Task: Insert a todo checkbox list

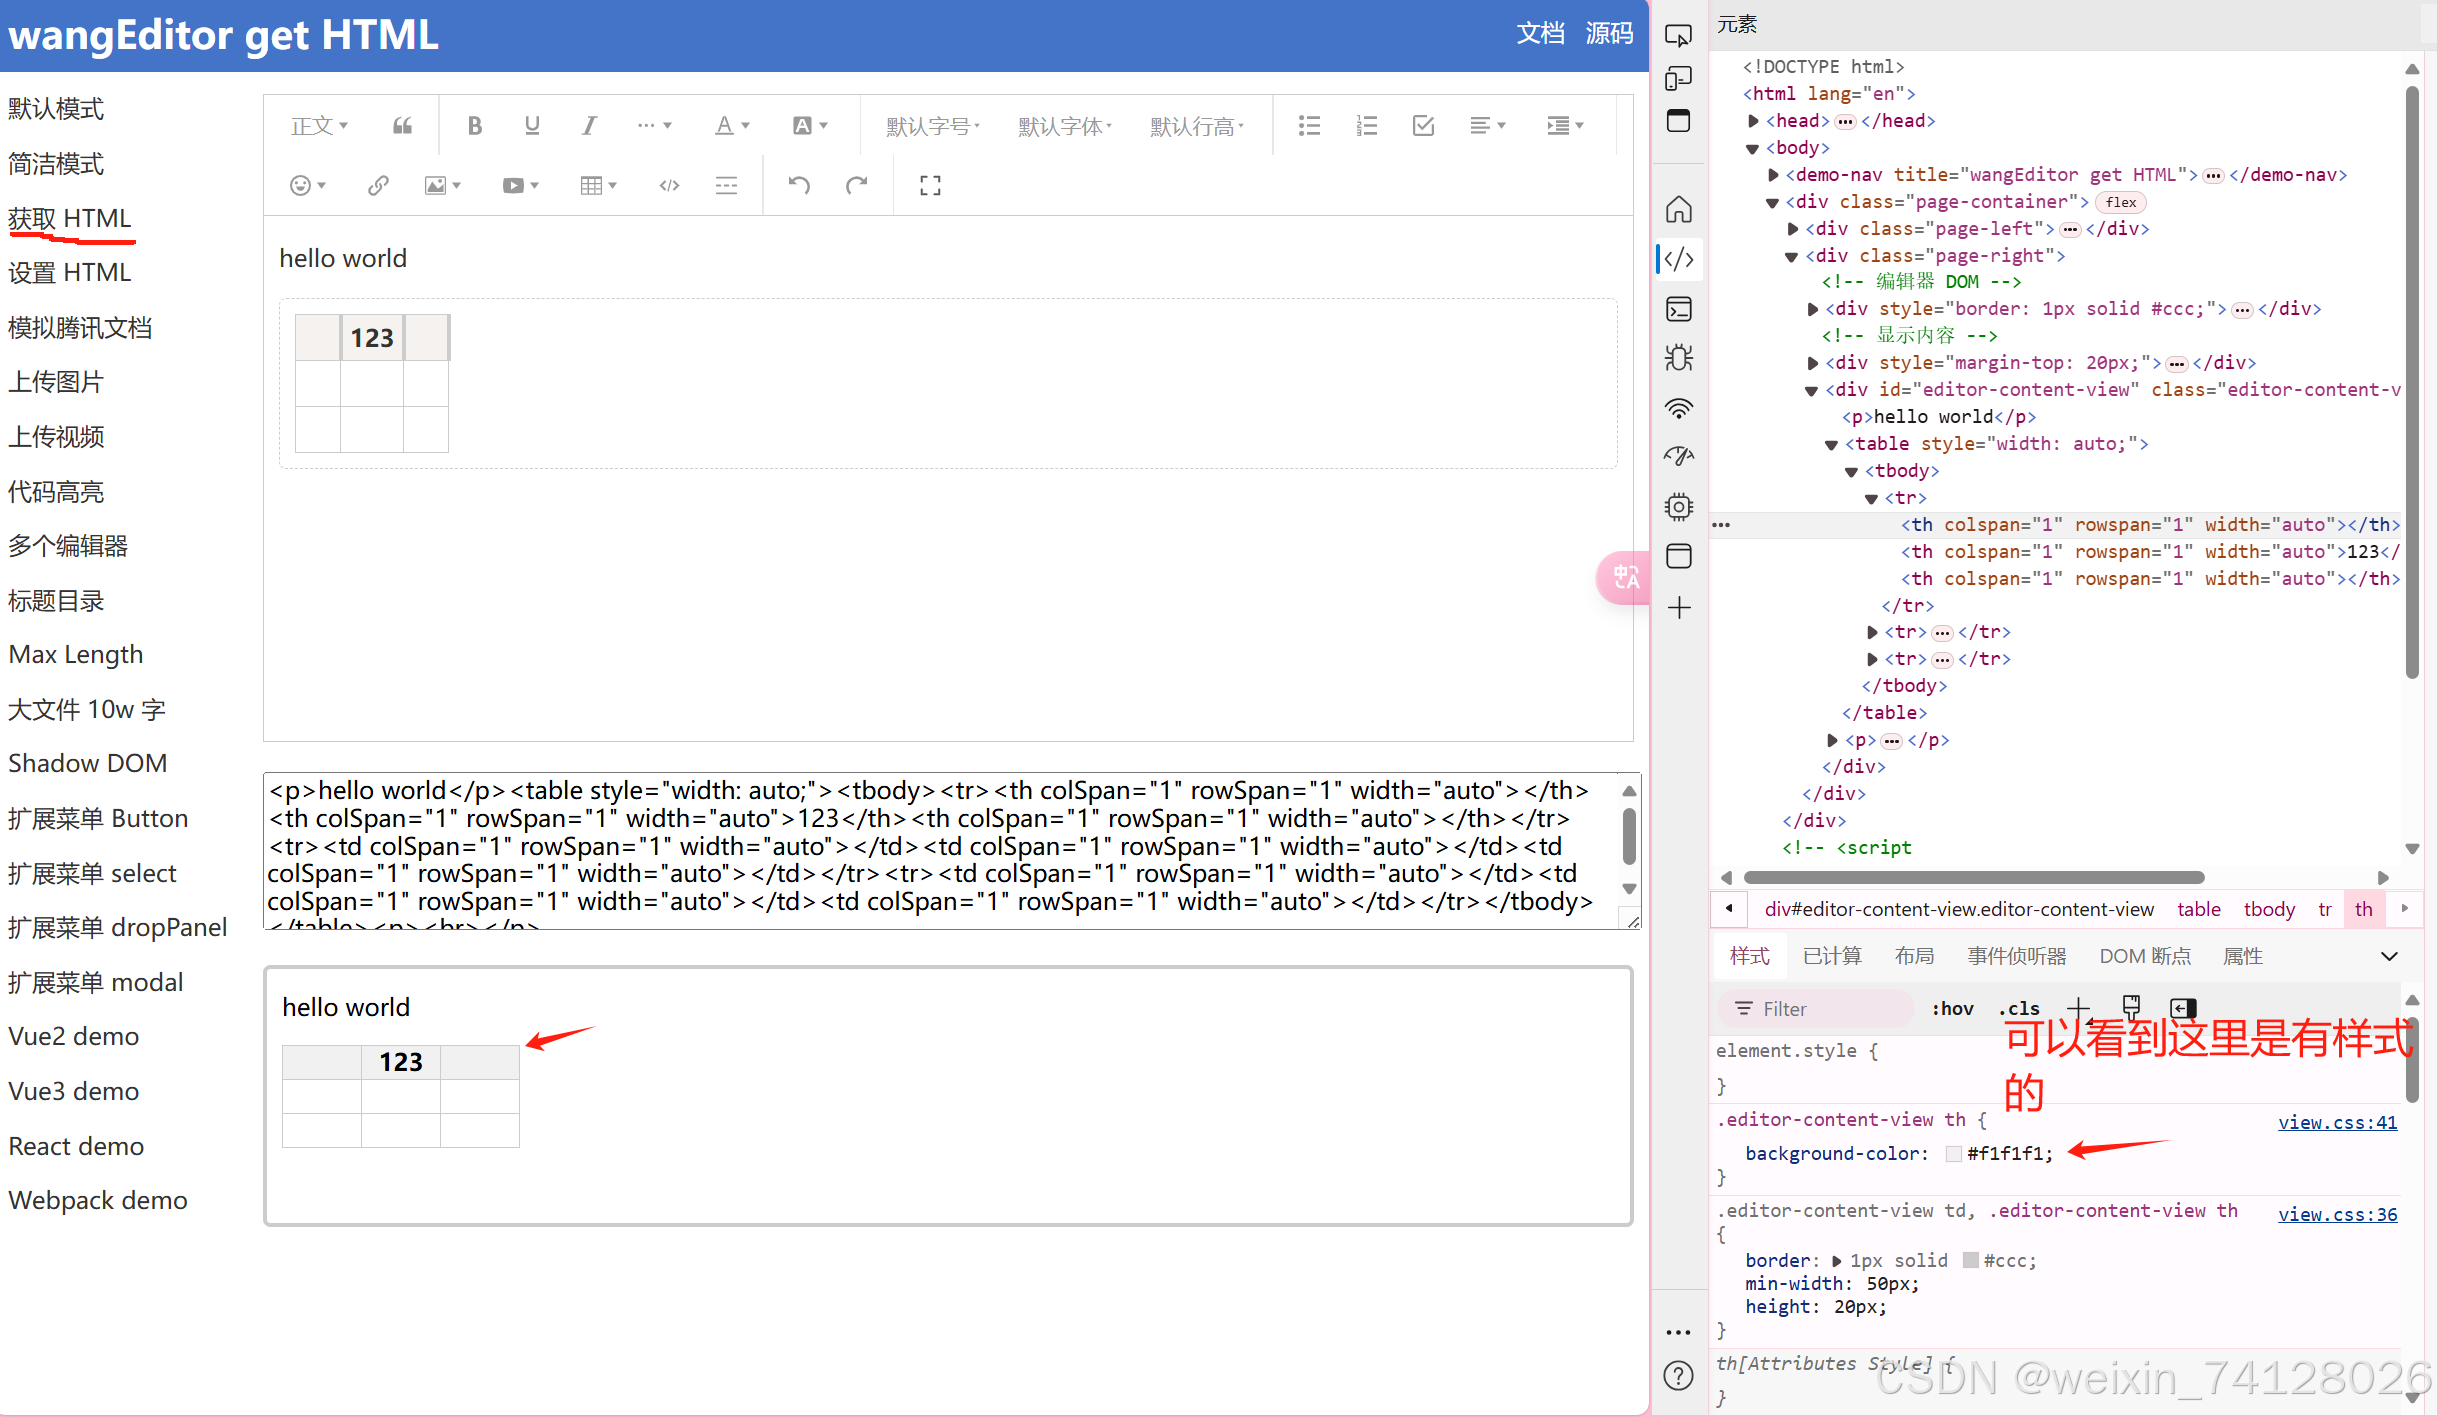Action: (1423, 126)
